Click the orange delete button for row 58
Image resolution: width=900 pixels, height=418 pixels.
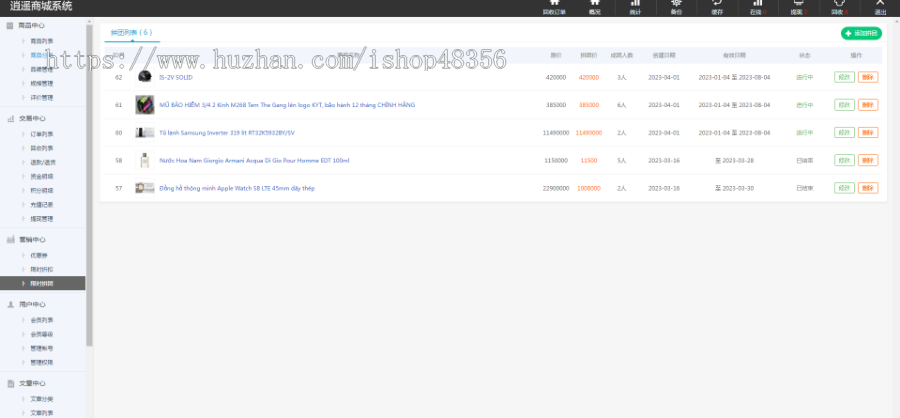[x=868, y=160]
